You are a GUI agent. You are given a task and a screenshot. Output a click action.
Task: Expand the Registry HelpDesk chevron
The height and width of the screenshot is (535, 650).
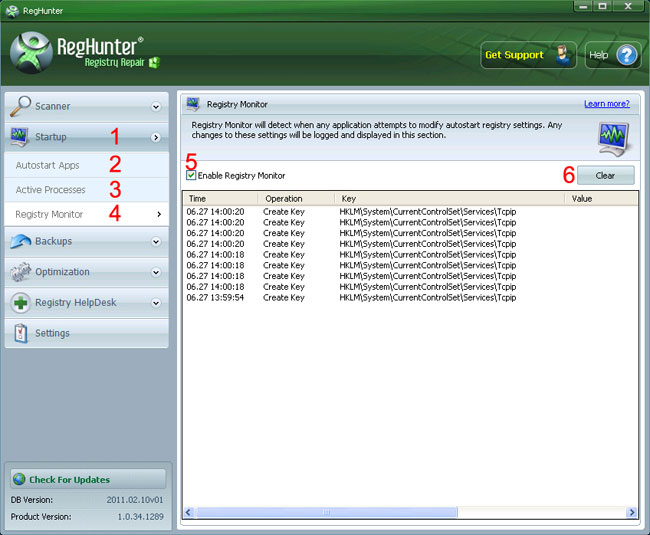point(156,303)
